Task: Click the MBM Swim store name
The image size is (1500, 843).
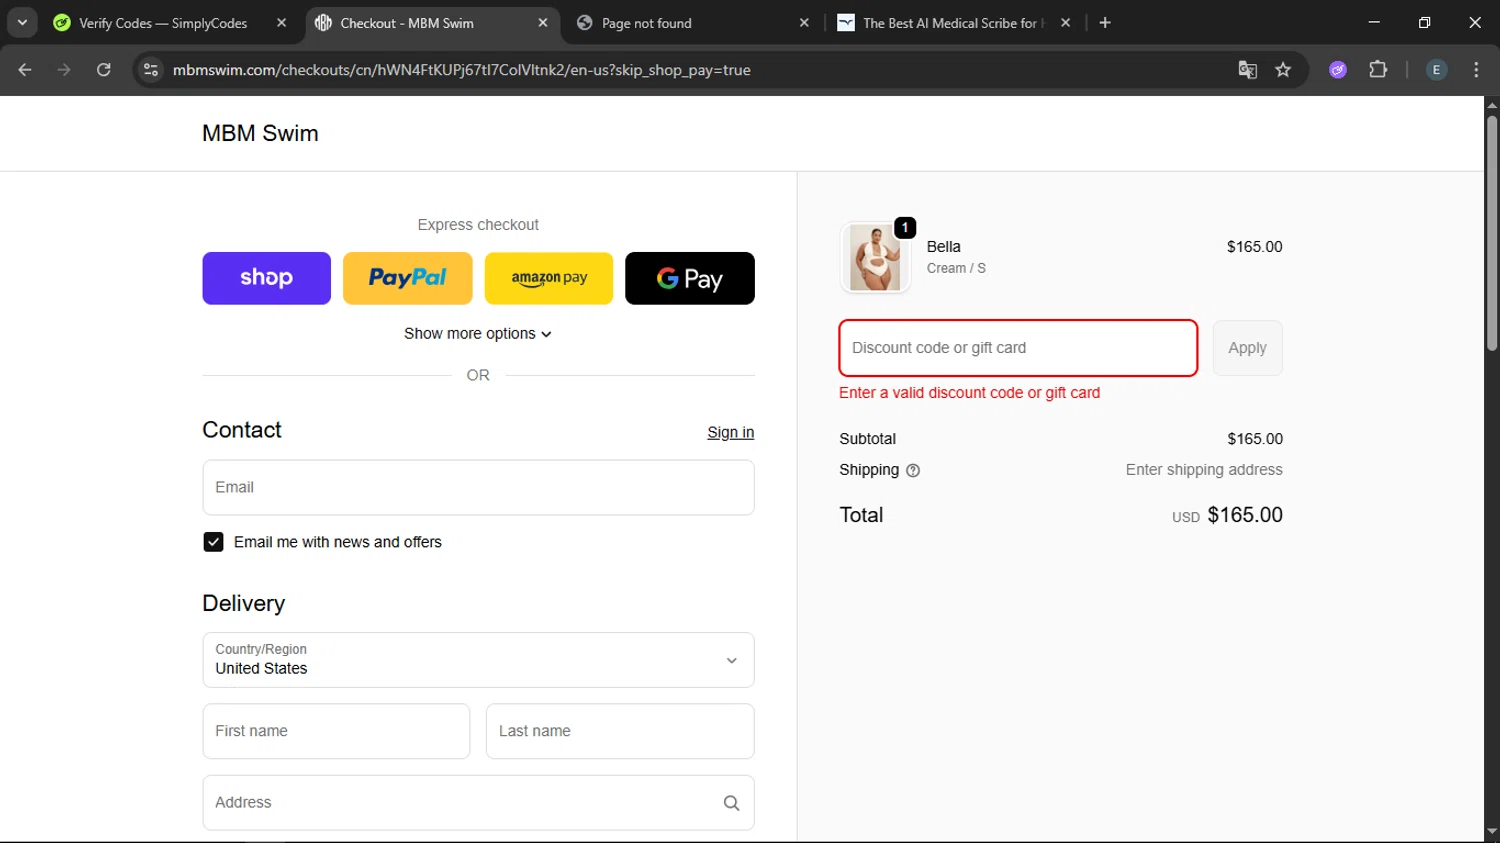Action: coord(260,133)
